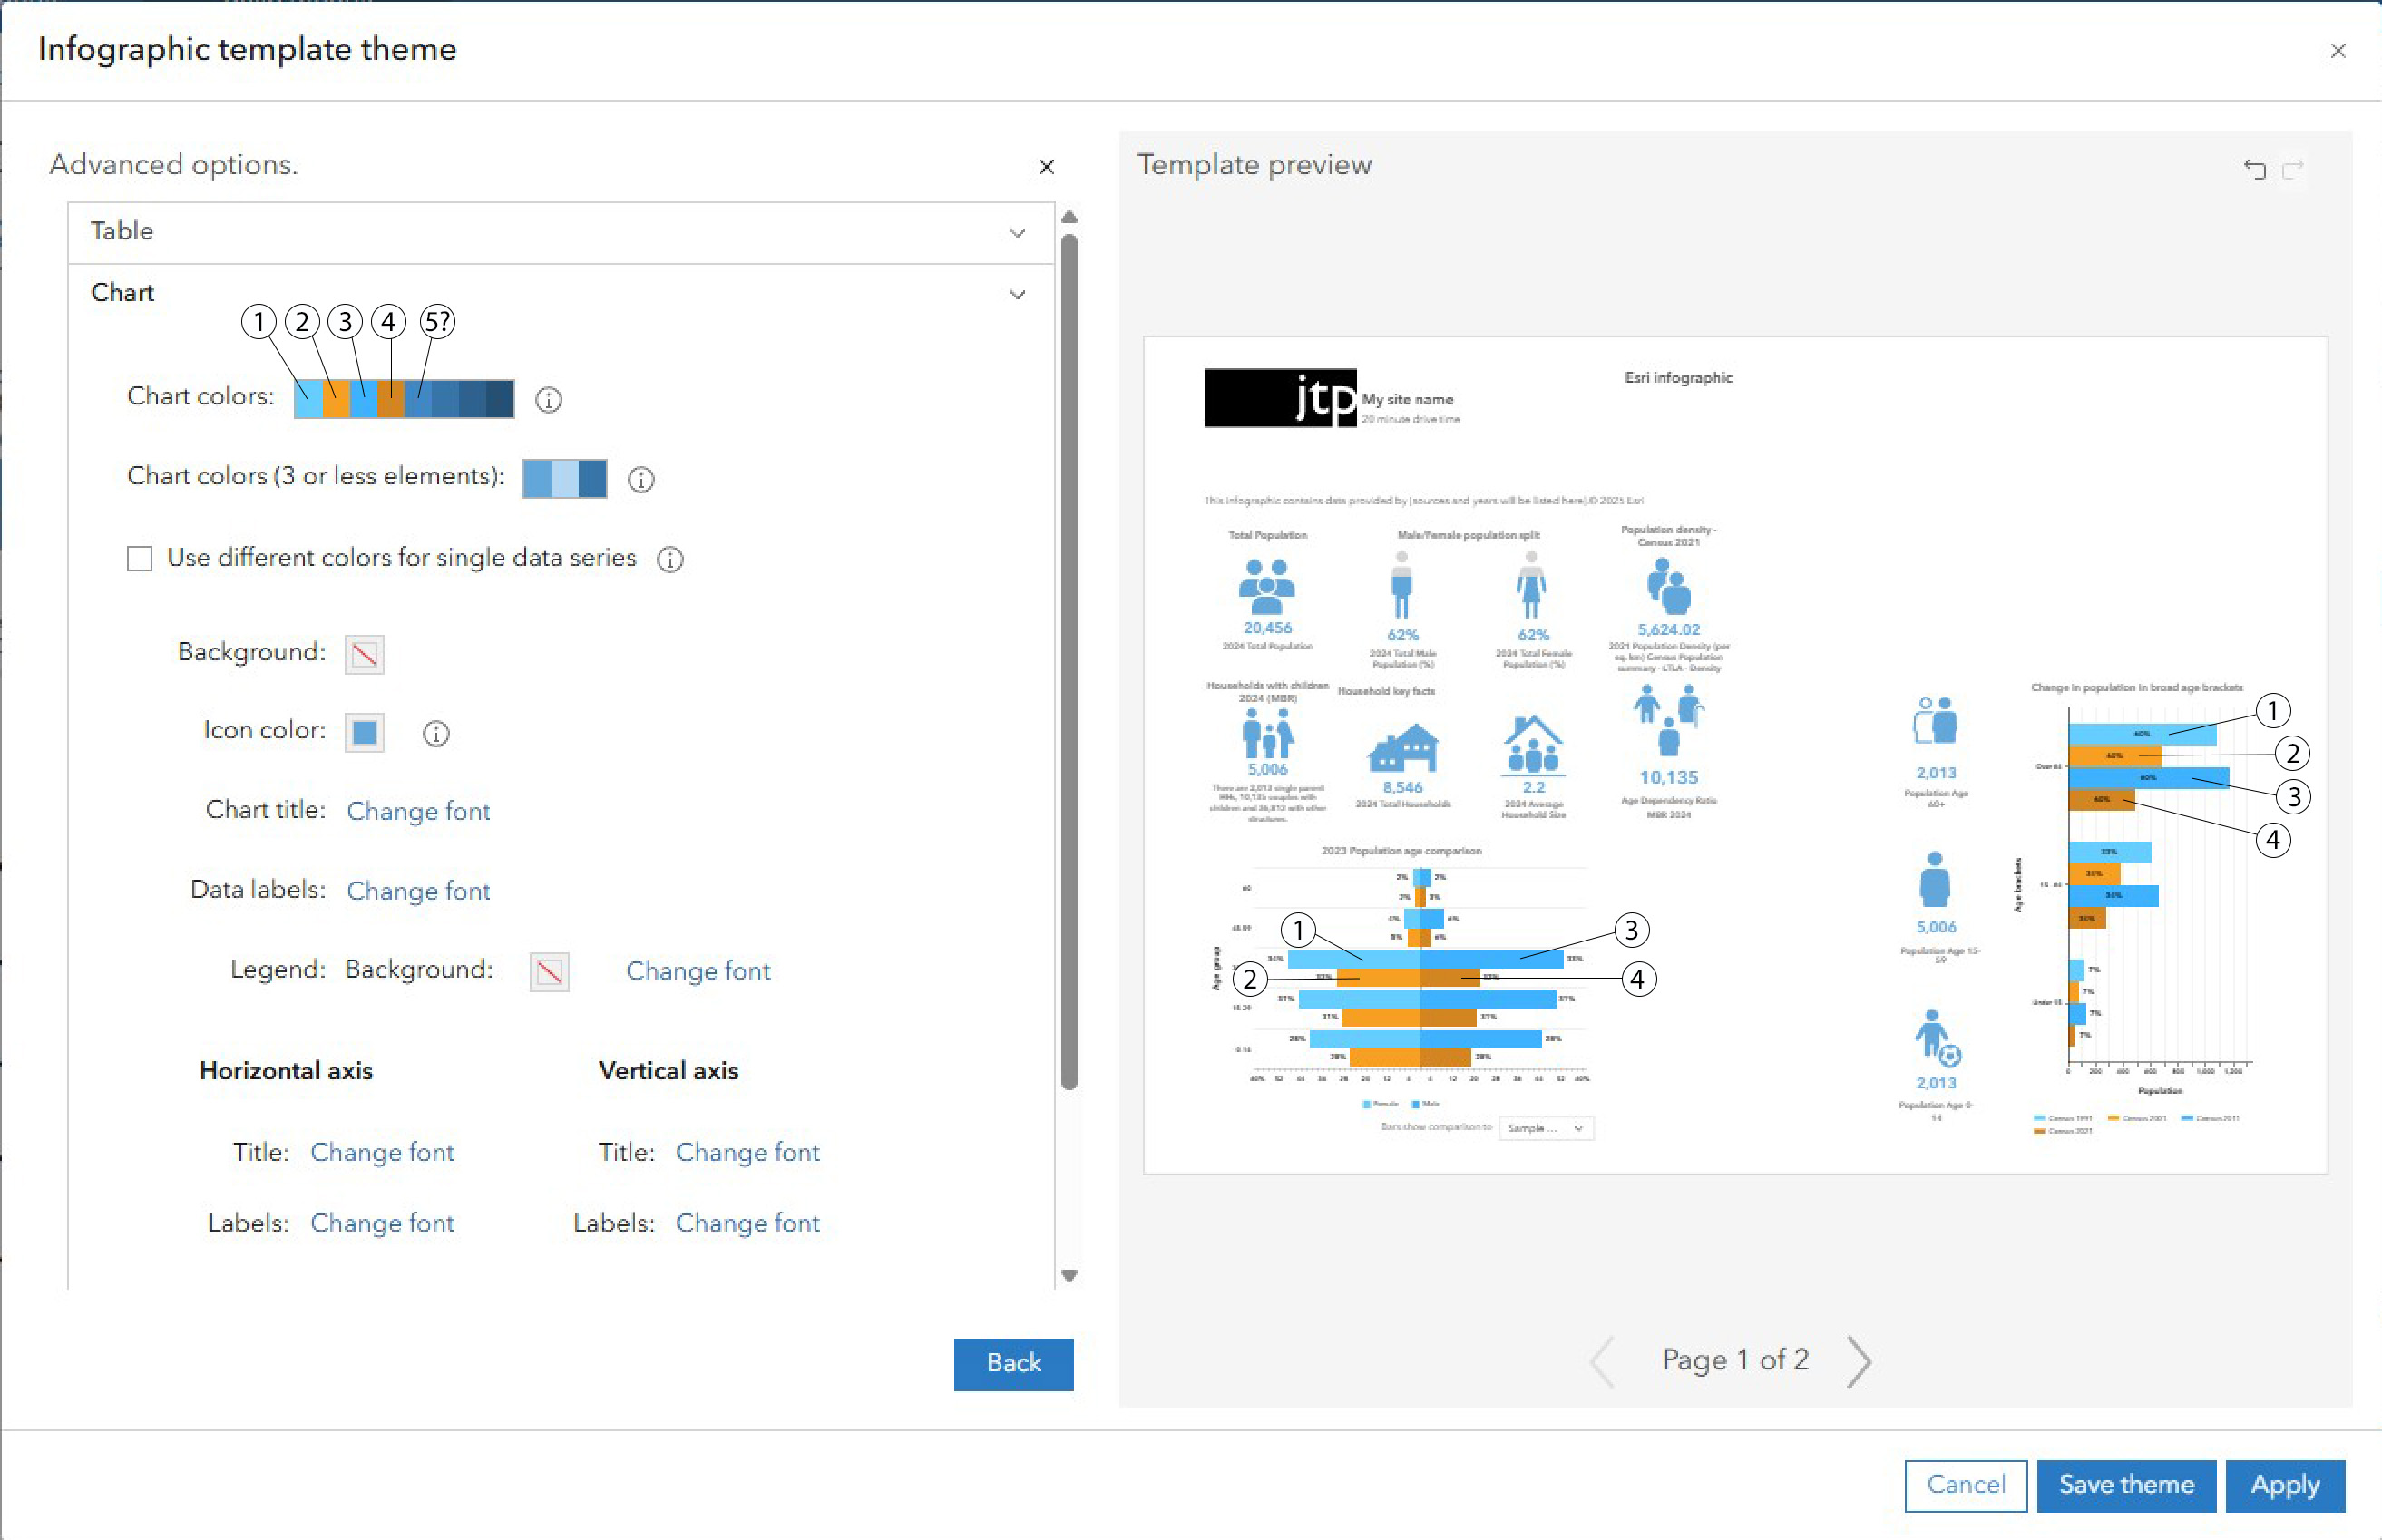Click the 2.2 Average Household Size icon

click(x=1533, y=745)
